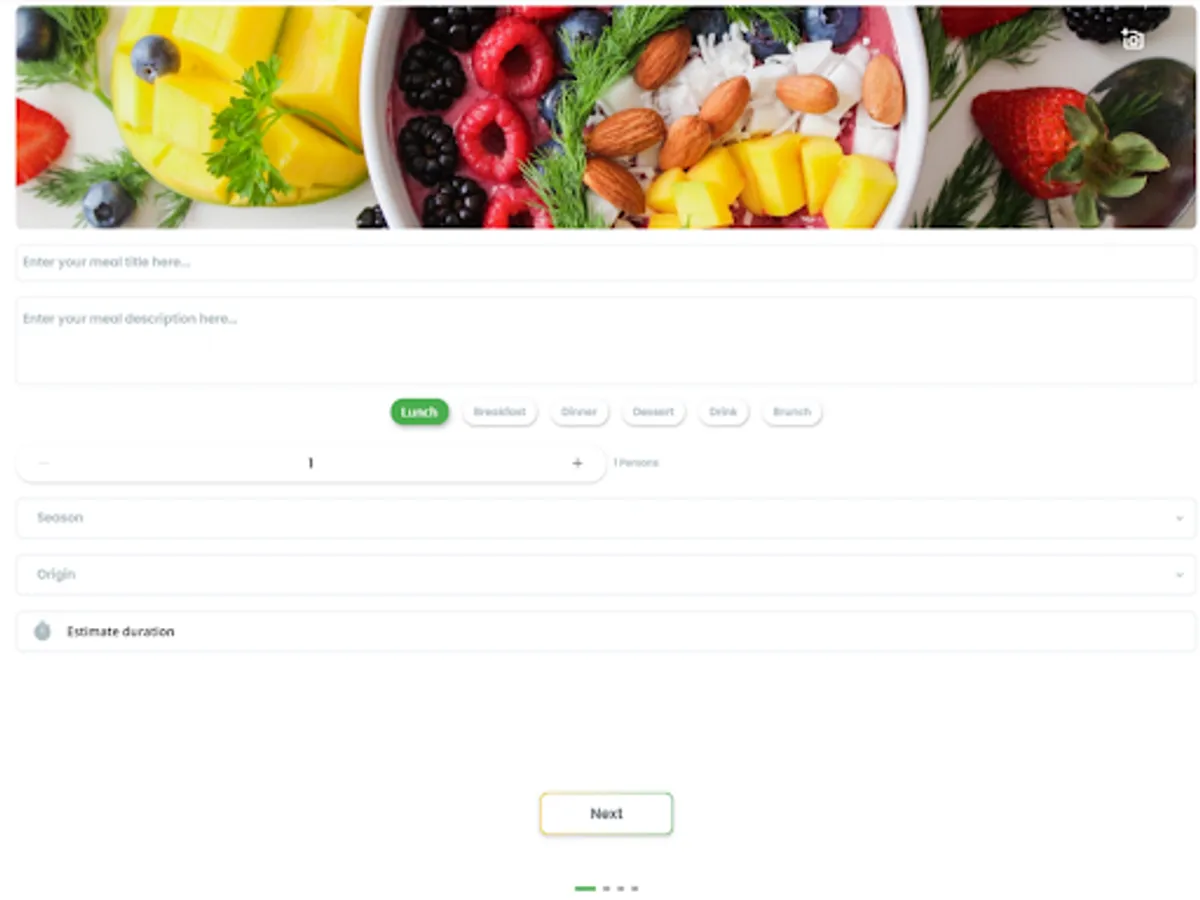
Task: Choose the Brunch chip
Action: 792,412
